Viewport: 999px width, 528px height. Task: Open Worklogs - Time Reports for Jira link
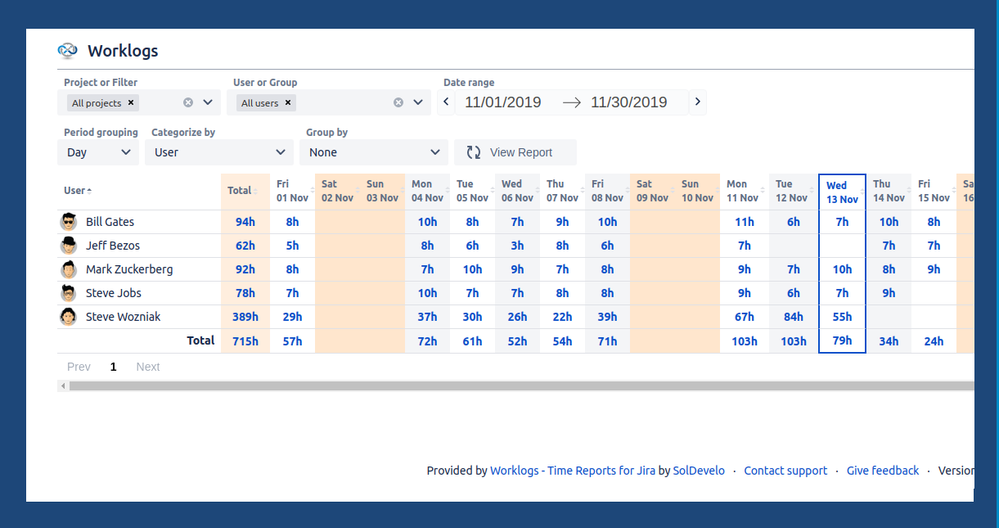(572, 471)
